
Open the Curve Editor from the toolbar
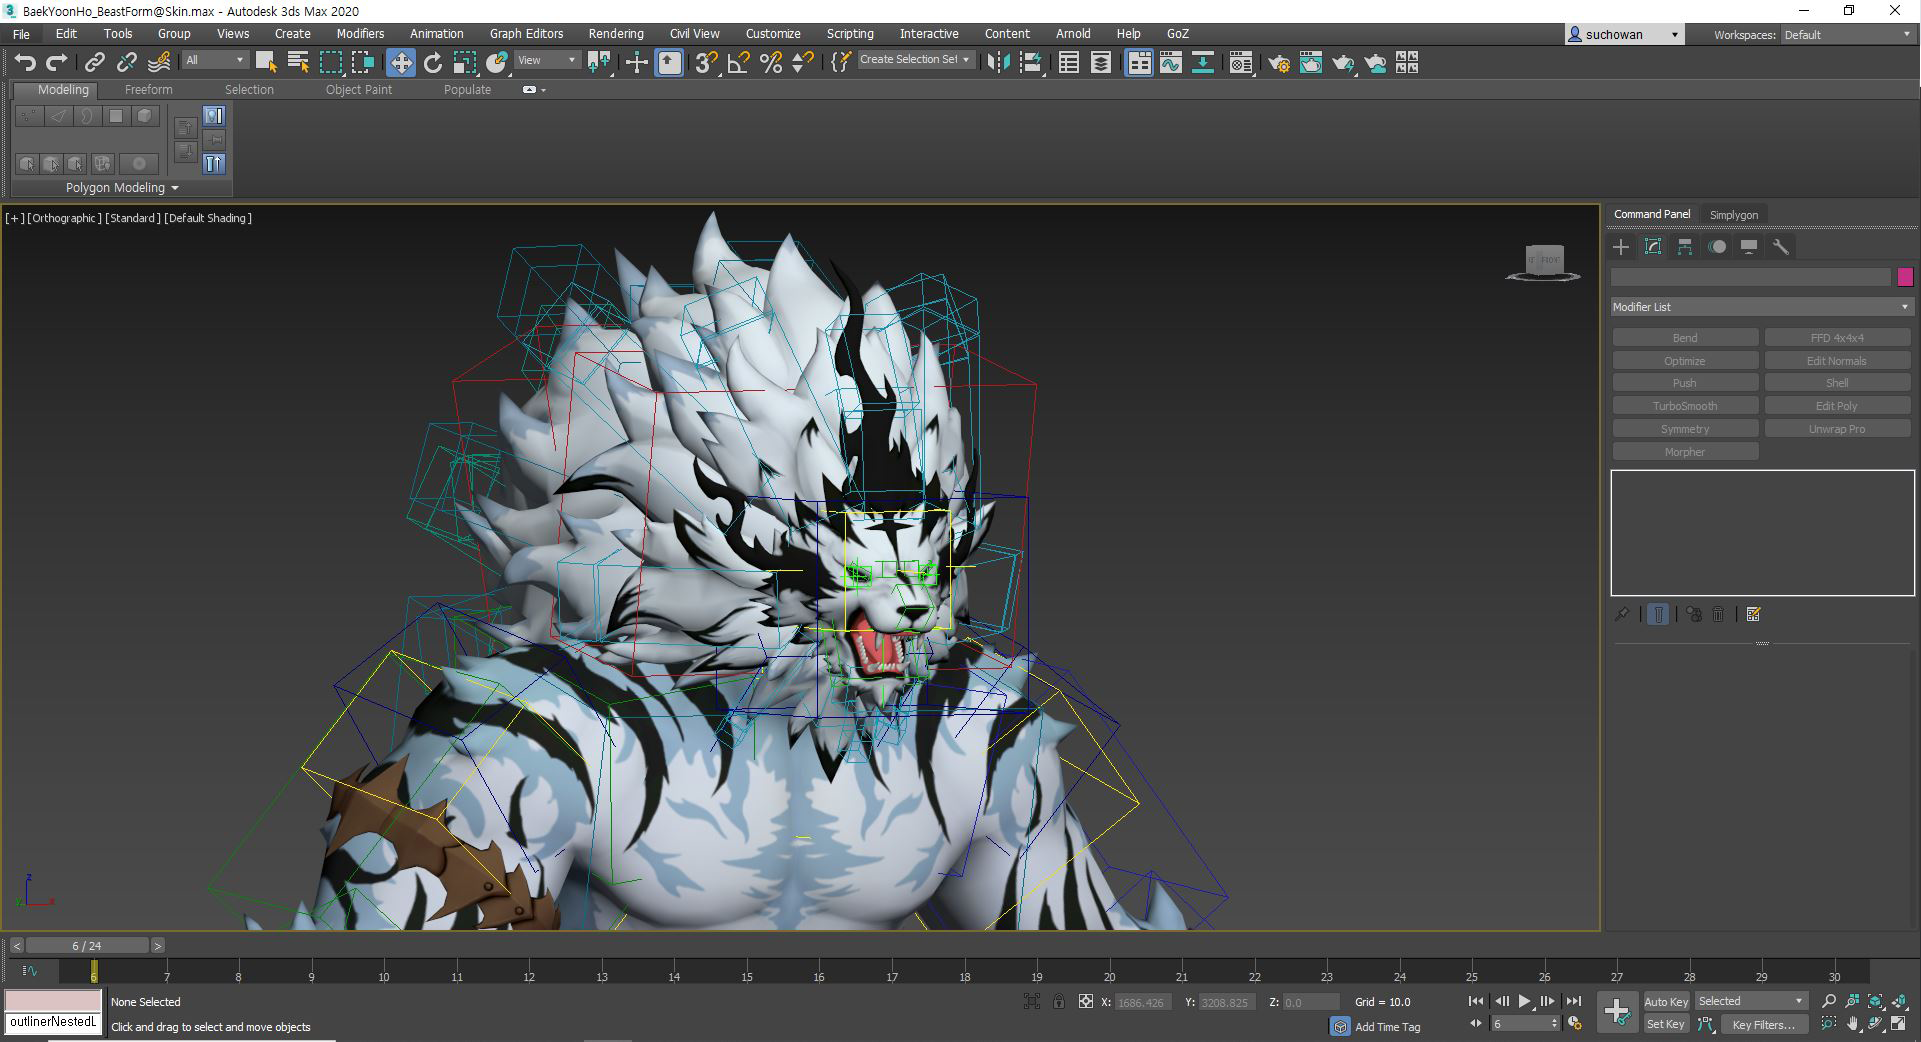tap(1170, 63)
